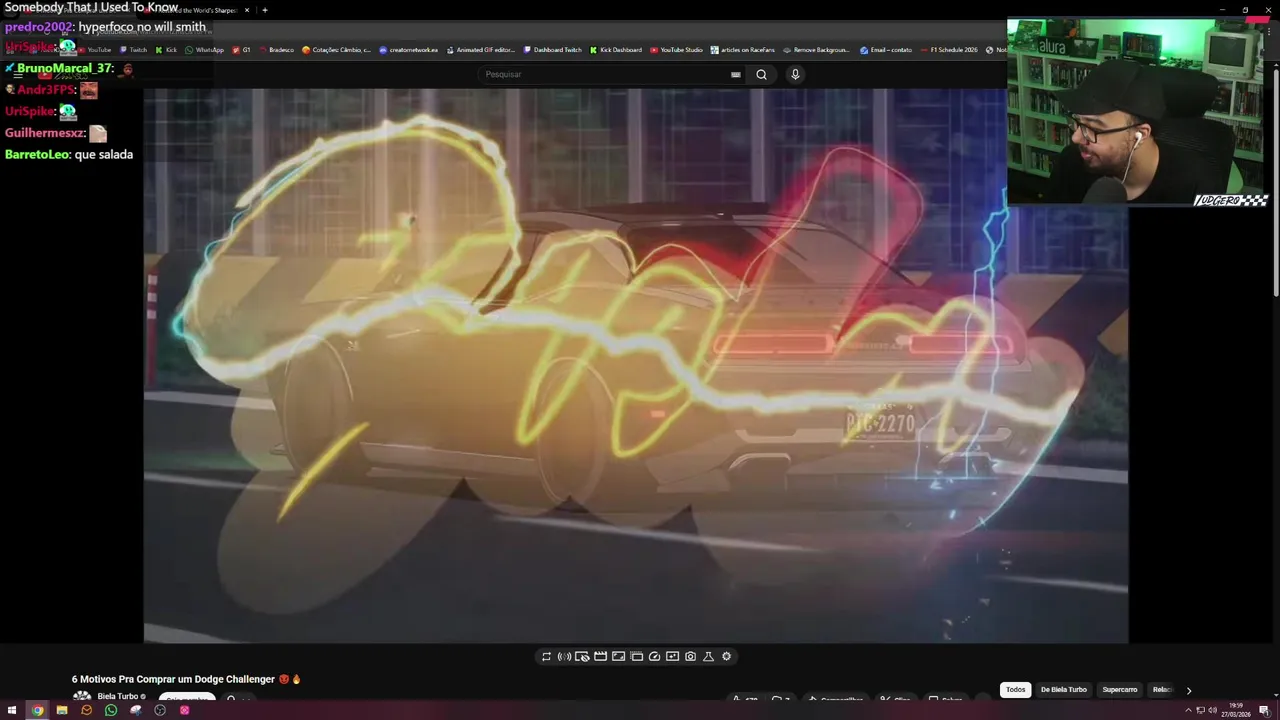
Task: Click chat username predro2002
Action: coord(38,27)
